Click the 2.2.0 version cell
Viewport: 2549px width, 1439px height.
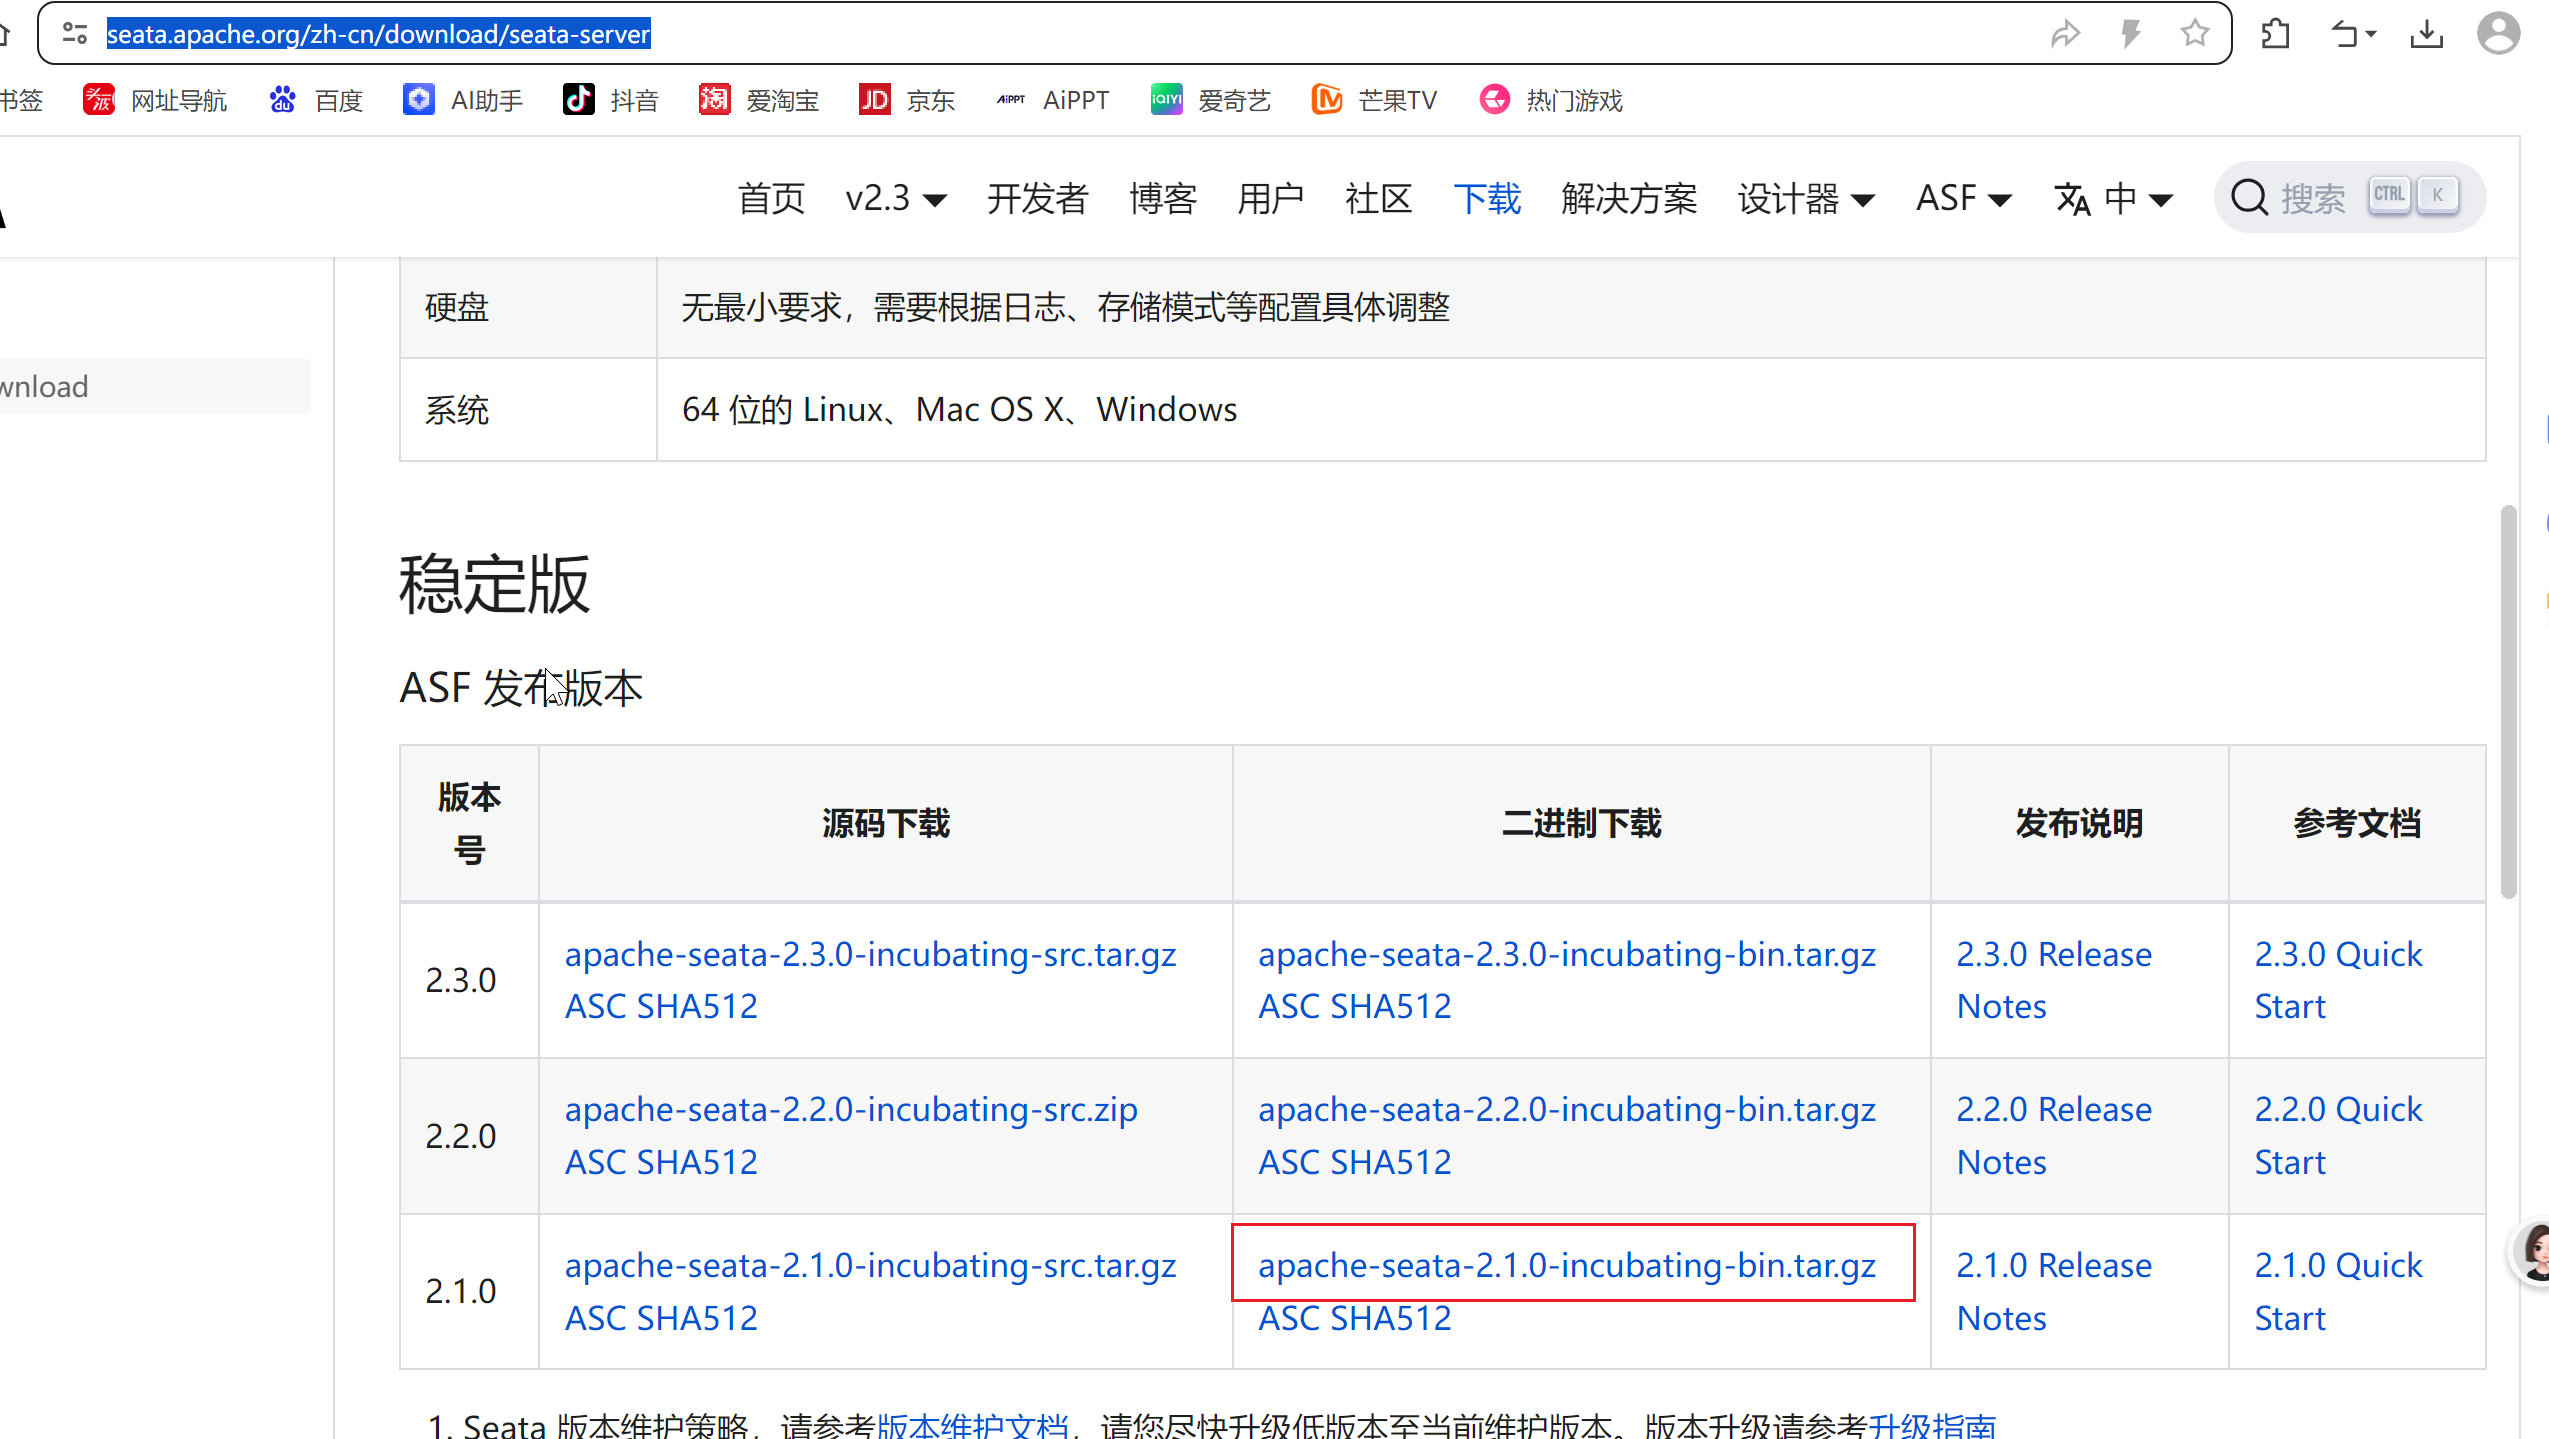(x=469, y=1136)
